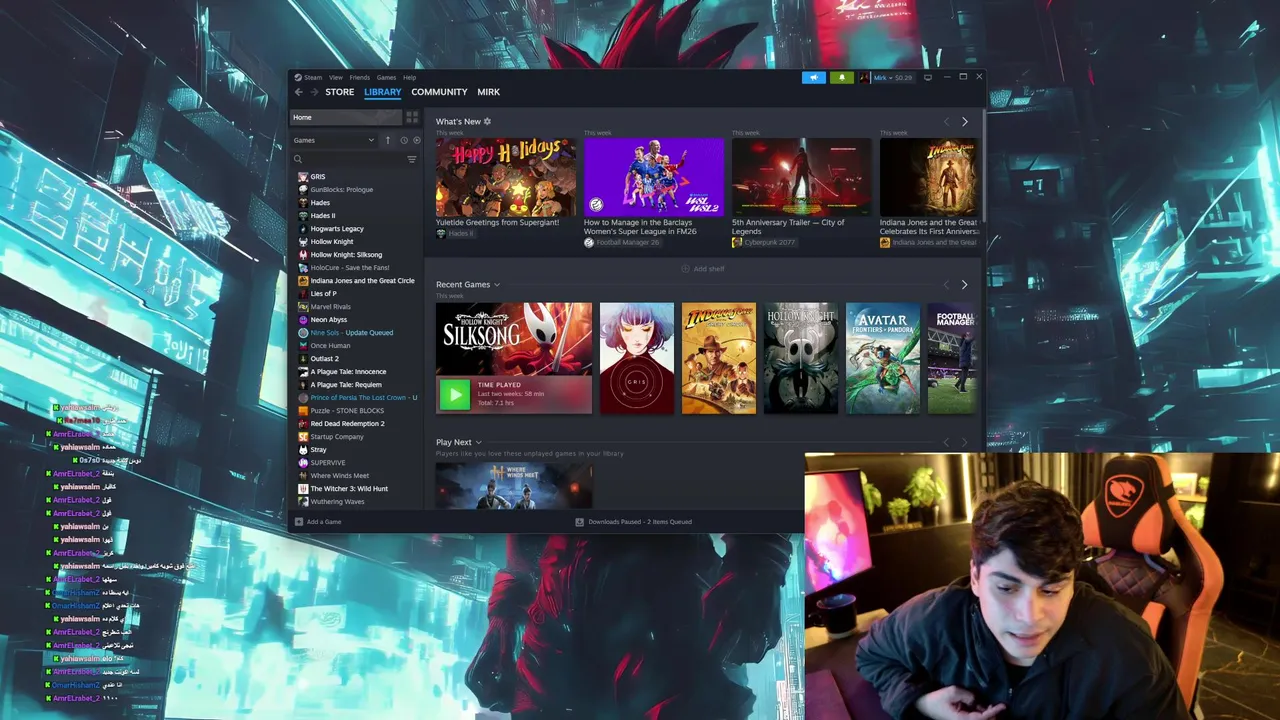Click the library game search field
The height and width of the screenshot is (720, 1280).
[354, 159]
